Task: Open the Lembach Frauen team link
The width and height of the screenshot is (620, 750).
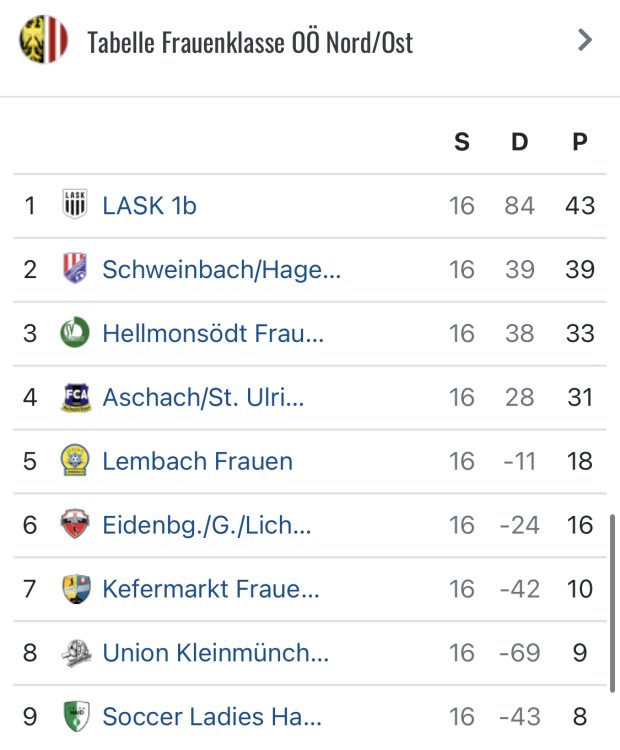Action: pos(198,461)
